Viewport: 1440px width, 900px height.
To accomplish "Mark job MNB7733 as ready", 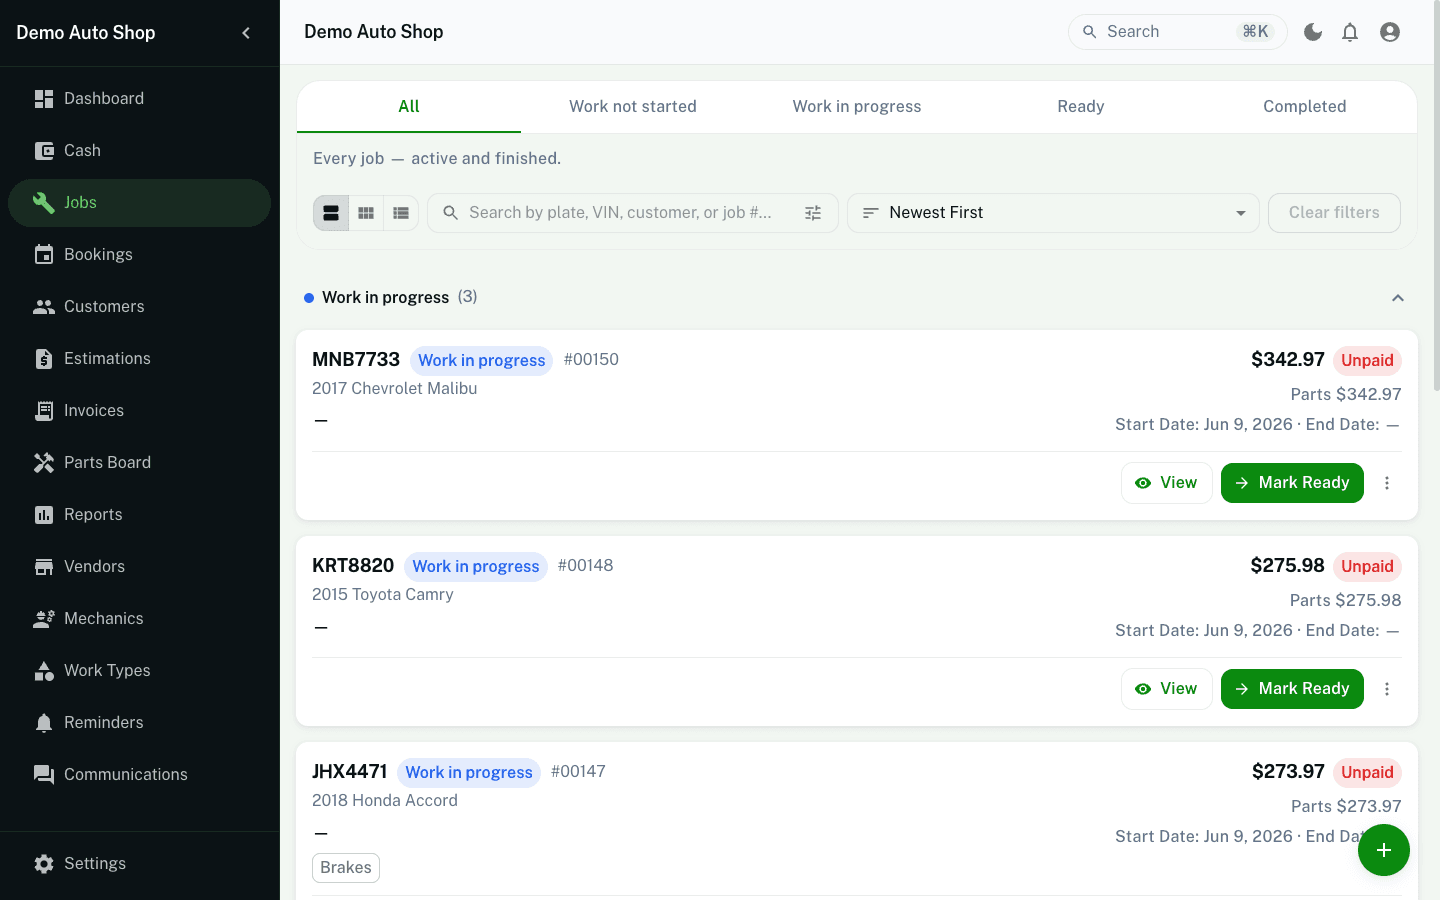I will pyautogui.click(x=1292, y=483).
